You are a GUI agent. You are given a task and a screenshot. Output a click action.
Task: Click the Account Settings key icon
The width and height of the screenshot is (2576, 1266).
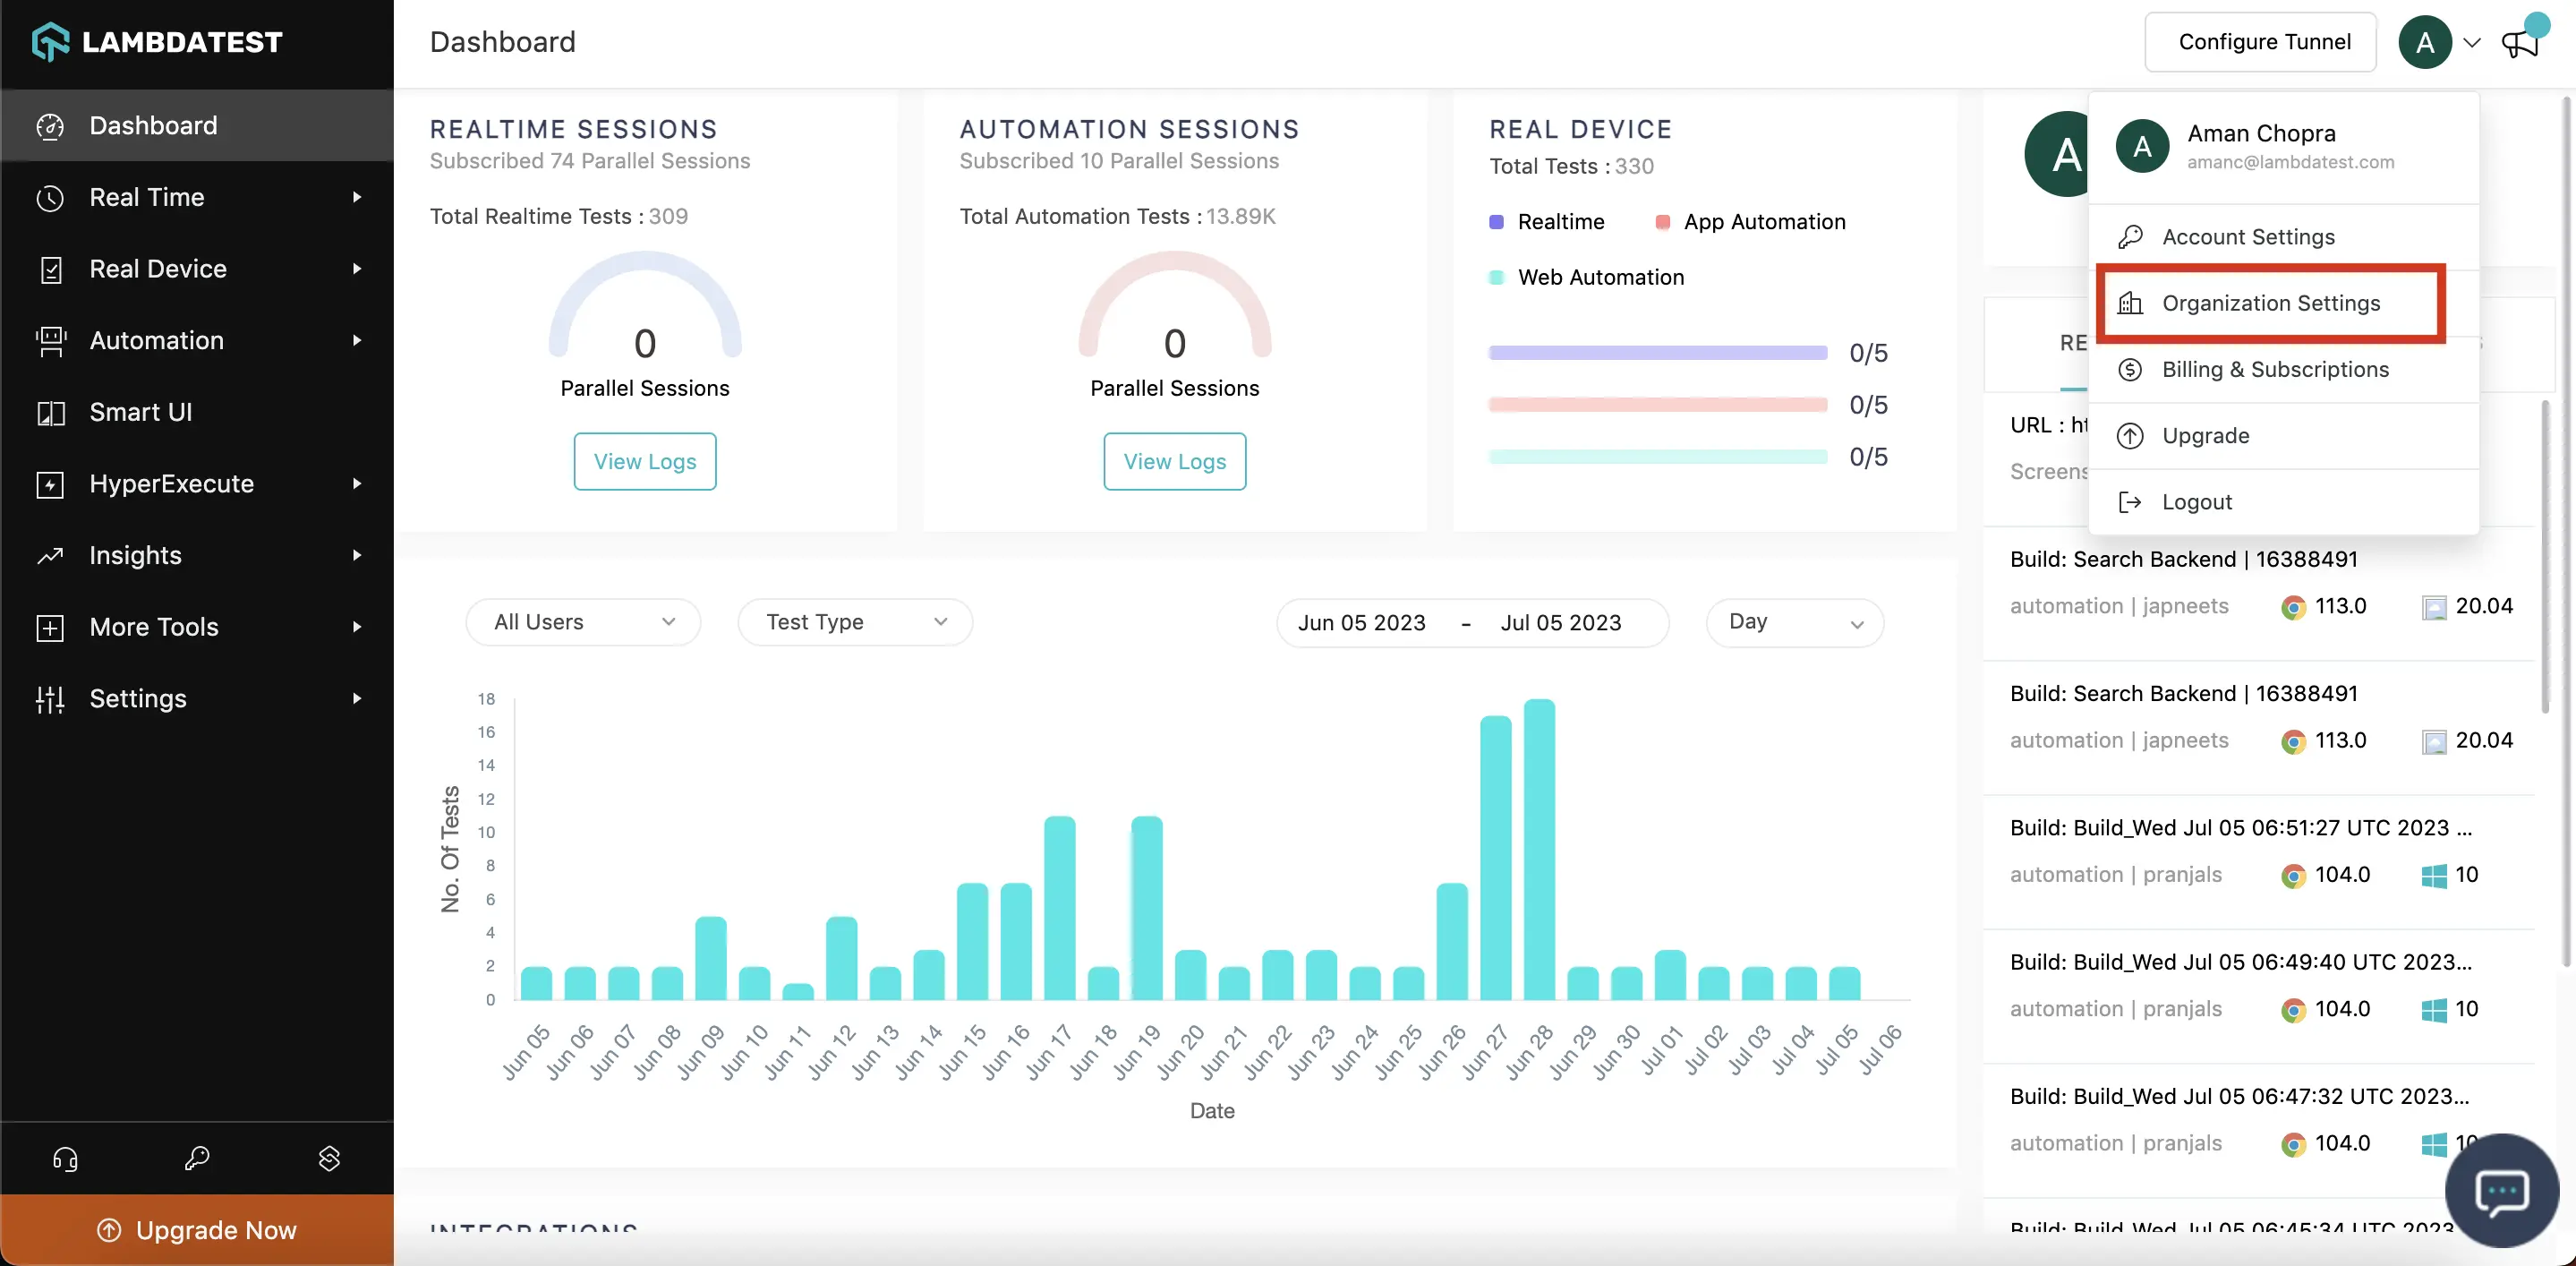(x=2130, y=237)
